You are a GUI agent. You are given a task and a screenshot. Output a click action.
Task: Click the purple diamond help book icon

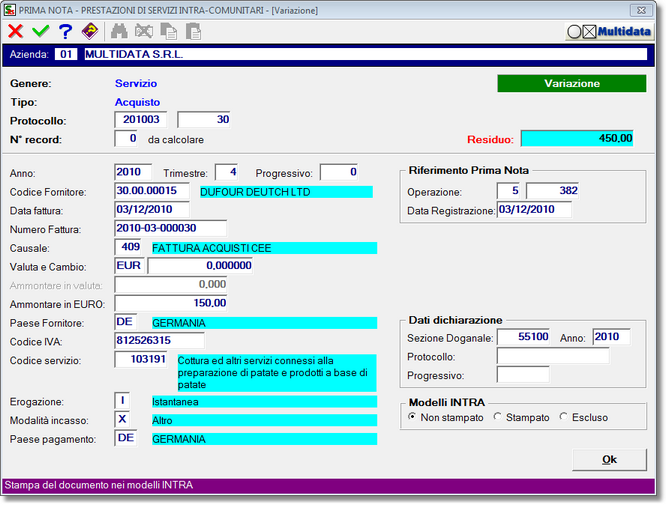point(90,31)
